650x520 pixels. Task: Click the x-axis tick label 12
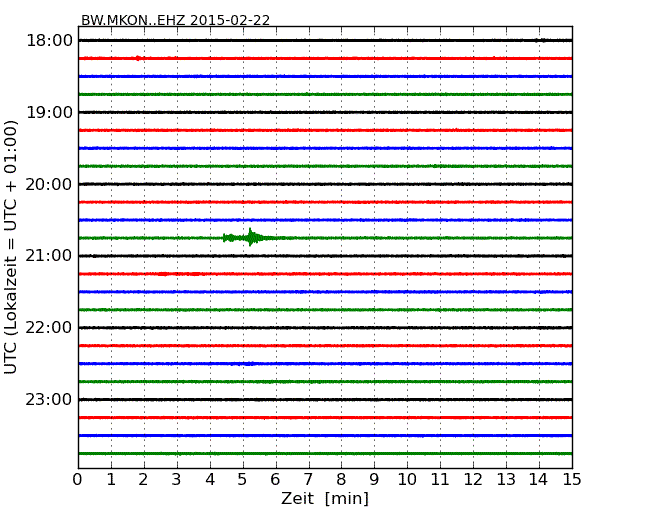(473, 480)
